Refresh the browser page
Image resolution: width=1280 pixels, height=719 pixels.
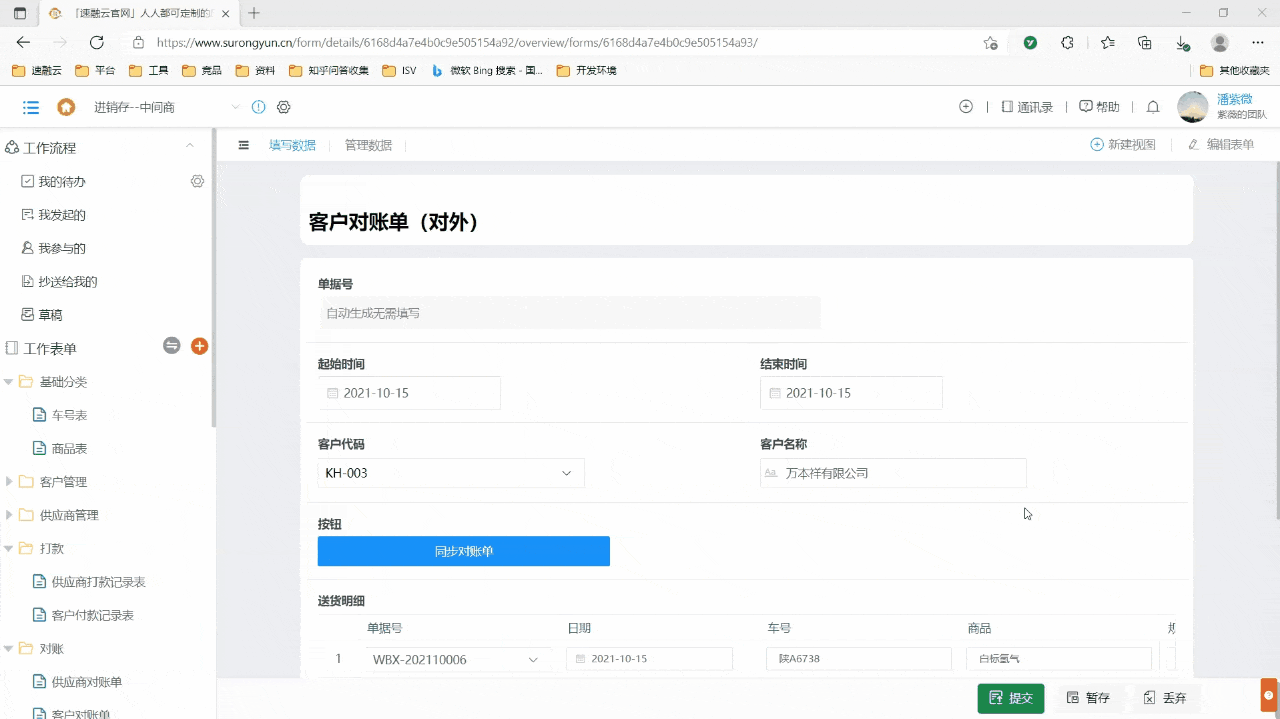[x=97, y=42]
